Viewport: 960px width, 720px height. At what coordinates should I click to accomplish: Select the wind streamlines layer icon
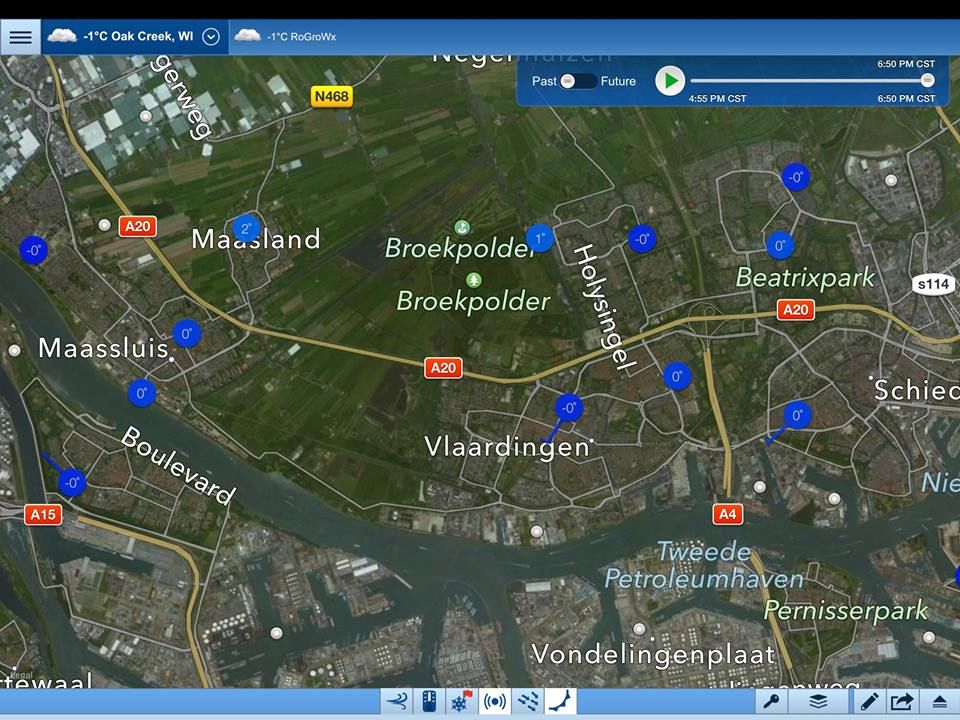pos(527,702)
